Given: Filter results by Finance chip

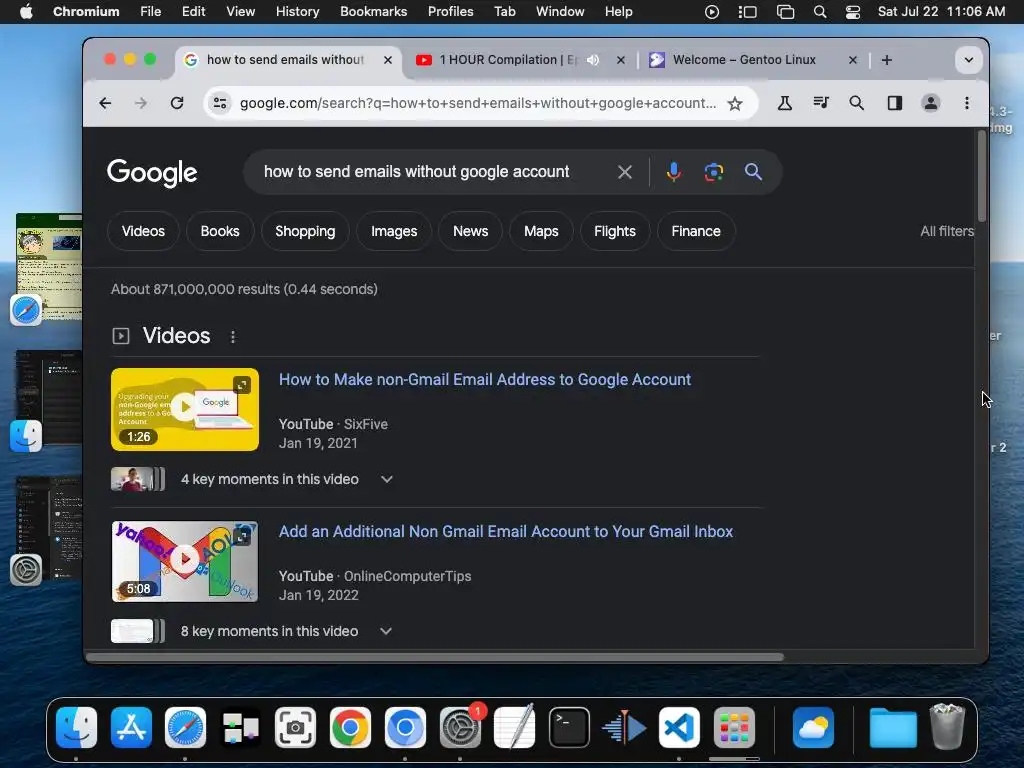Looking at the screenshot, I should click(x=696, y=231).
